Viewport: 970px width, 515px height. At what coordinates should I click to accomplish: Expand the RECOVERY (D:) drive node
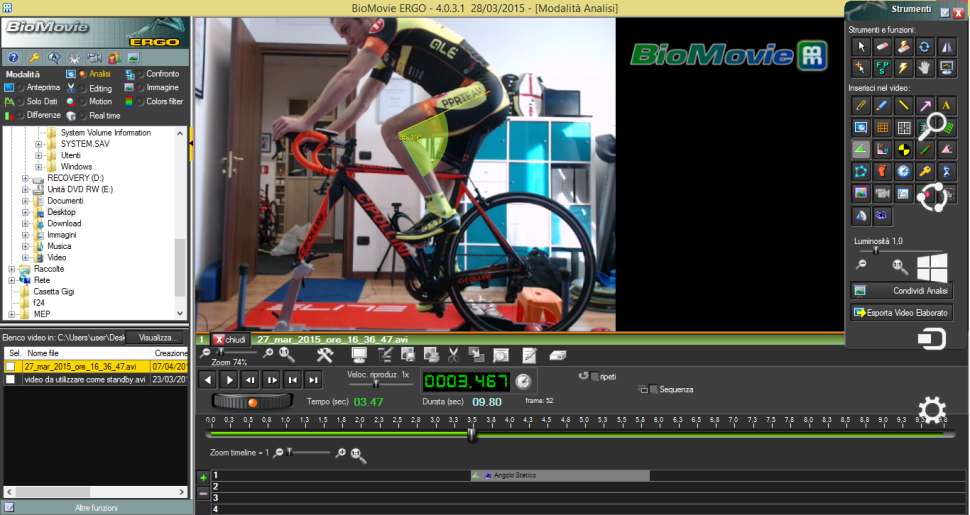click(25, 178)
